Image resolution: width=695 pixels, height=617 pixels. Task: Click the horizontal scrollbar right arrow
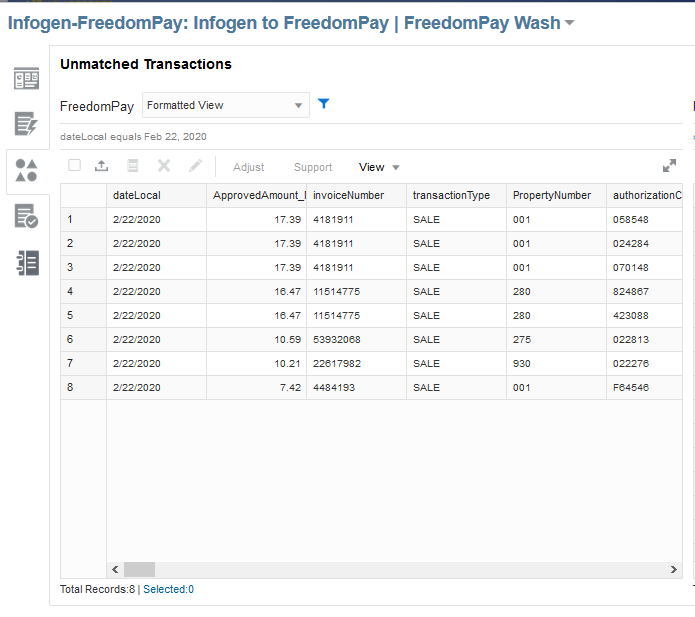[x=673, y=569]
